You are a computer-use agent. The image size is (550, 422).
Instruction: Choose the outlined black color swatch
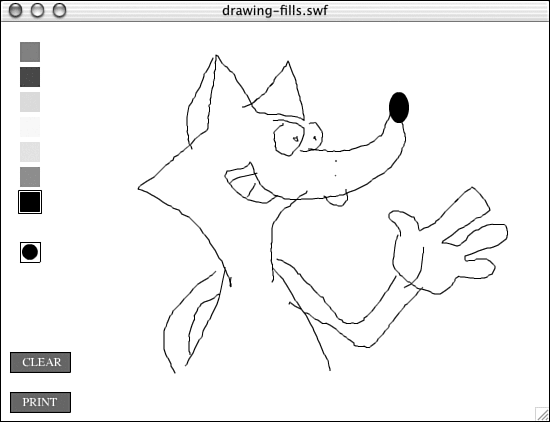(x=30, y=202)
